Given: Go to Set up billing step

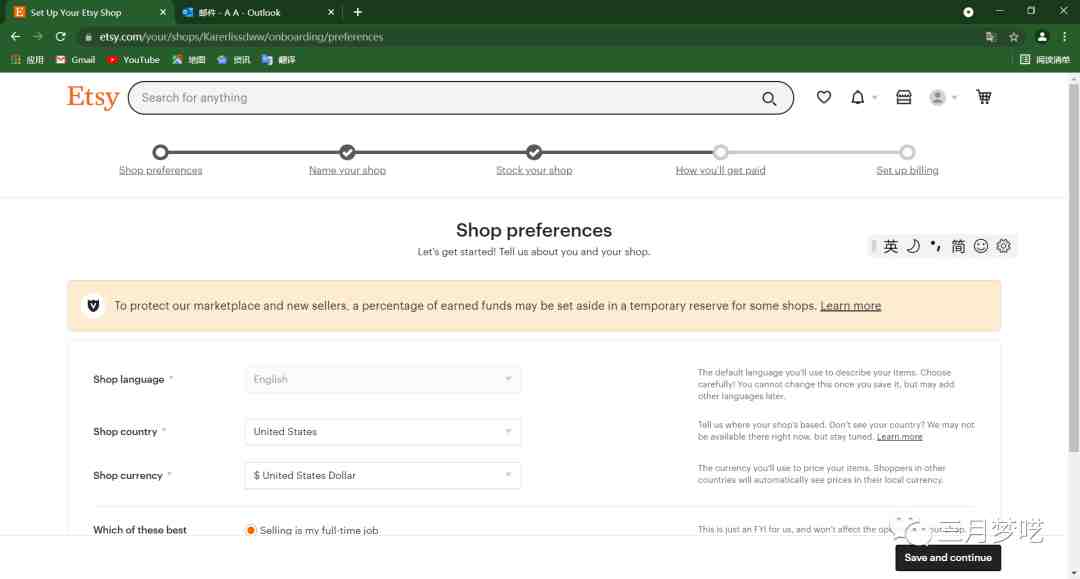Looking at the screenshot, I should coord(907,171).
